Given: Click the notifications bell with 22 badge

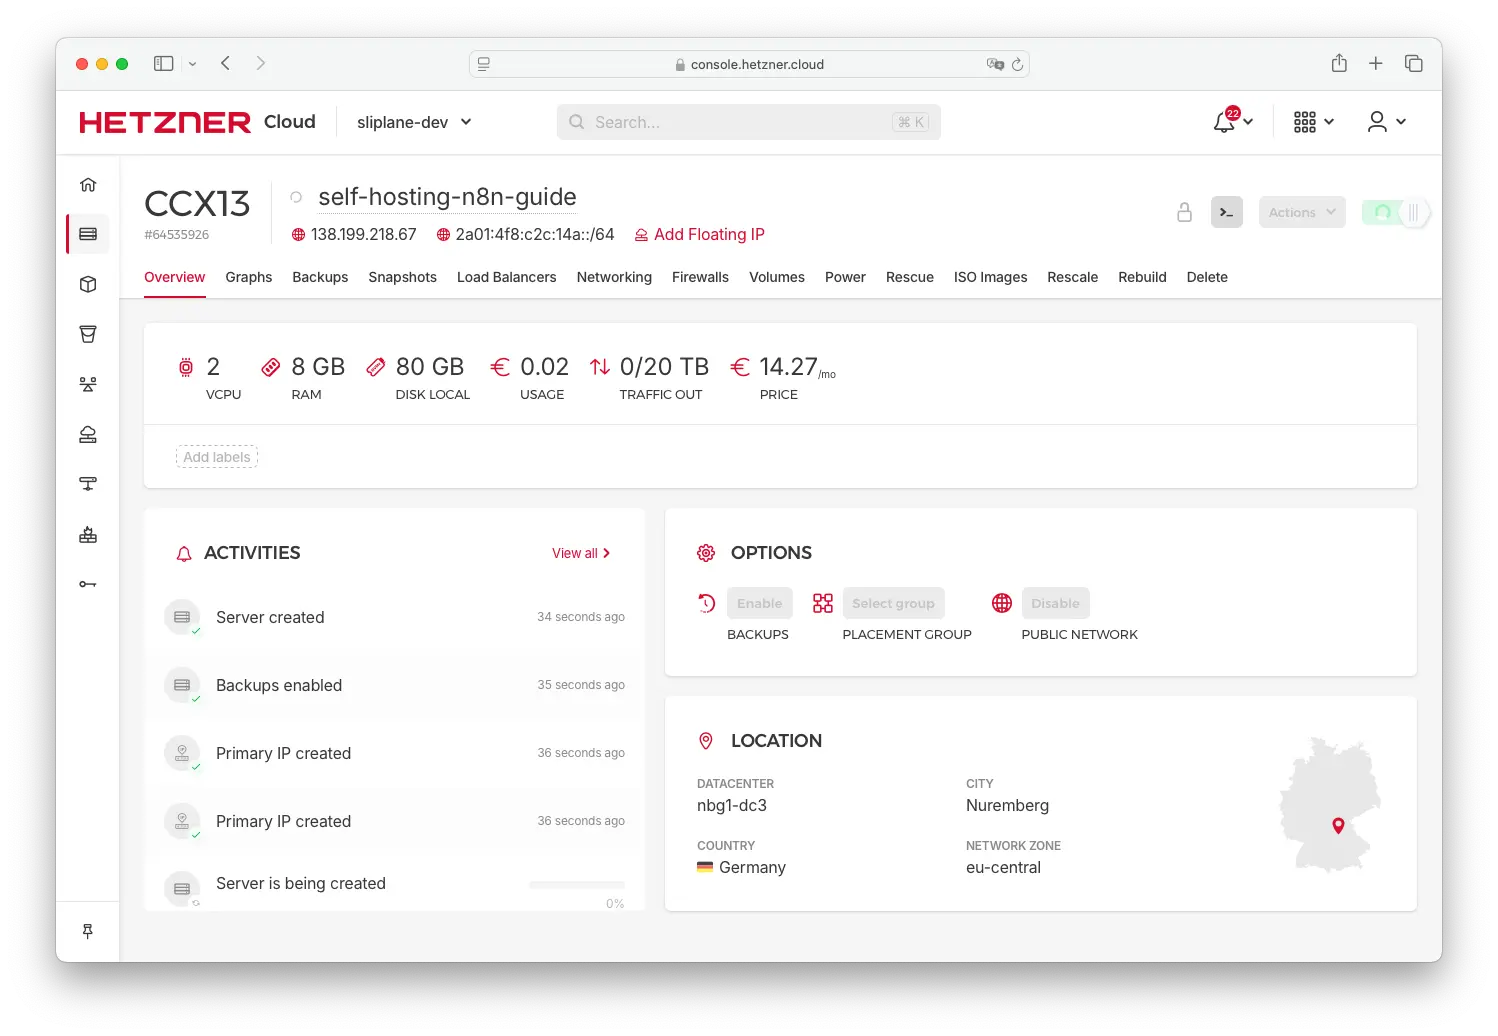Looking at the screenshot, I should pos(1226,121).
